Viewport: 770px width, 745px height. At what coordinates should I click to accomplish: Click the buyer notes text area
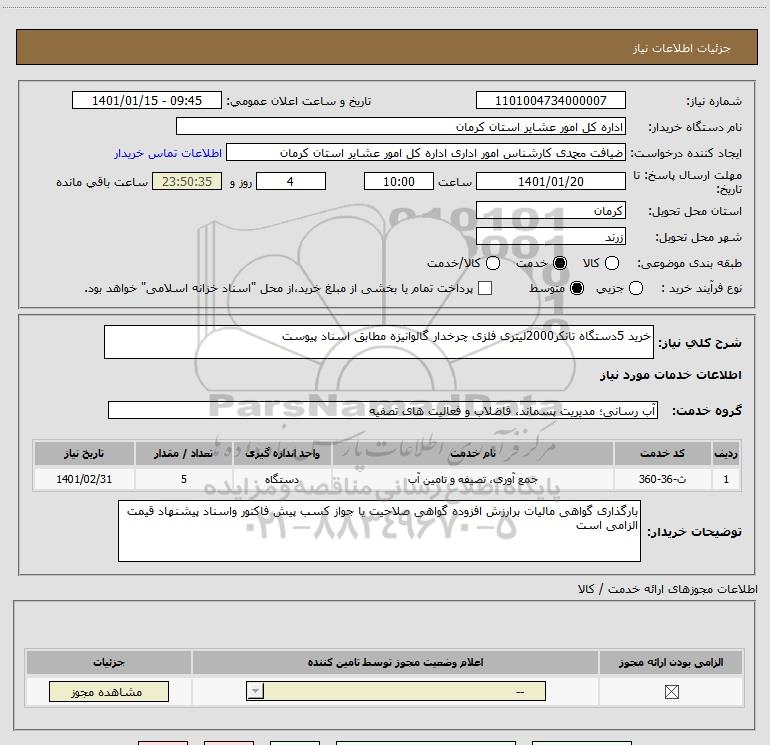379,531
